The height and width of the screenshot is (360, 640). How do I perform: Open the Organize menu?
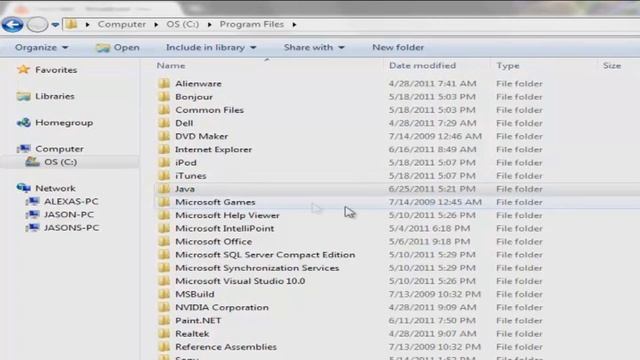coord(41,47)
